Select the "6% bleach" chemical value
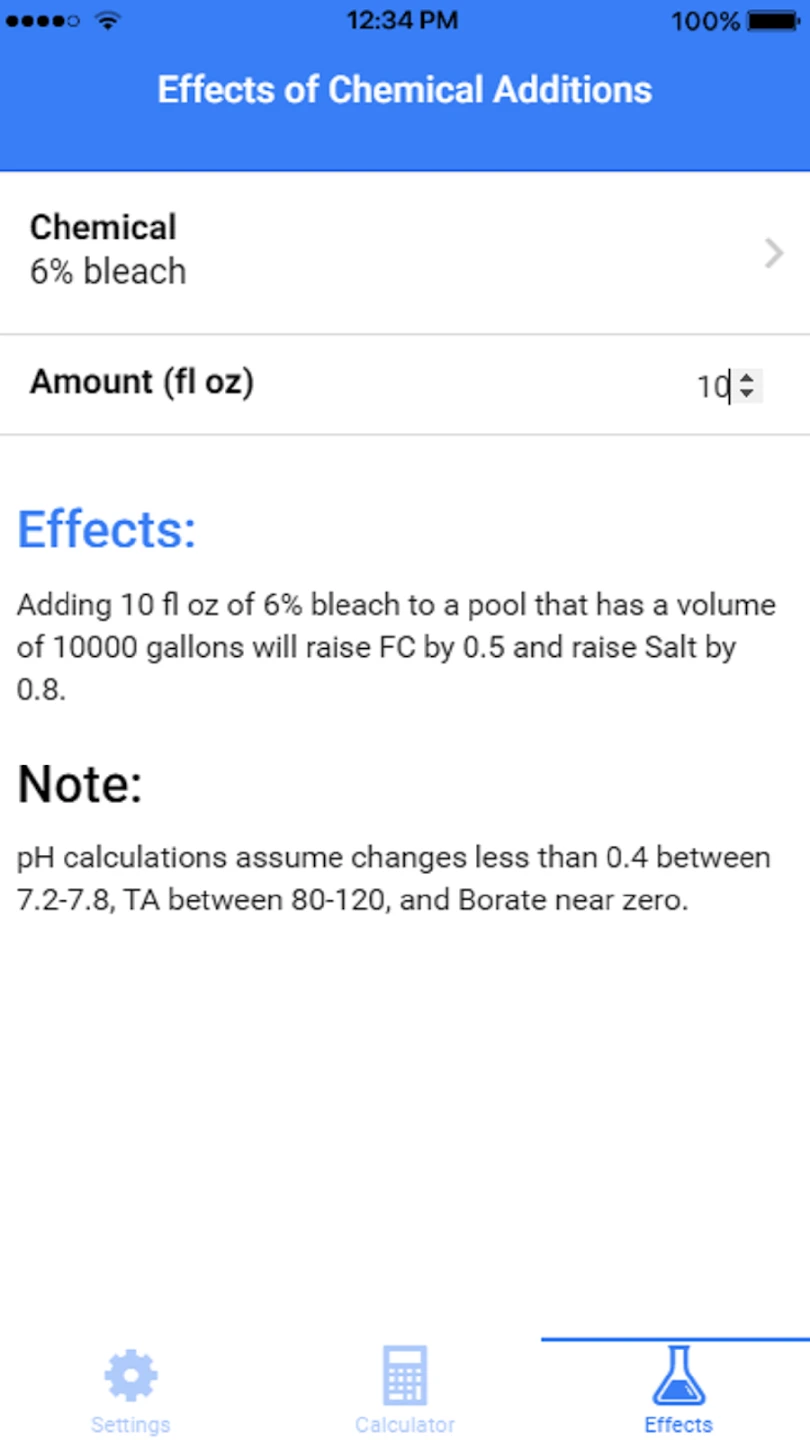The width and height of the screenshot is (810, 1440). (108, 271)
